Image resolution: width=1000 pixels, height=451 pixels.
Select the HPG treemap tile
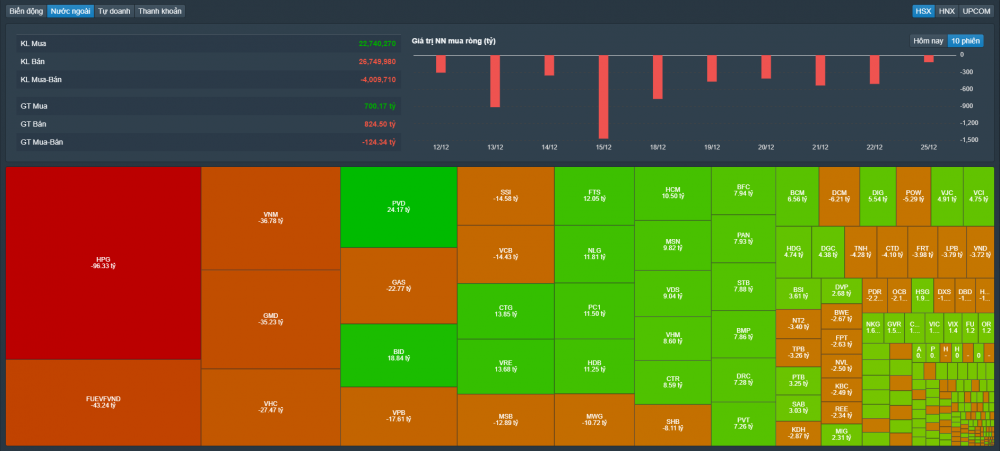click(x=103, y=263)
